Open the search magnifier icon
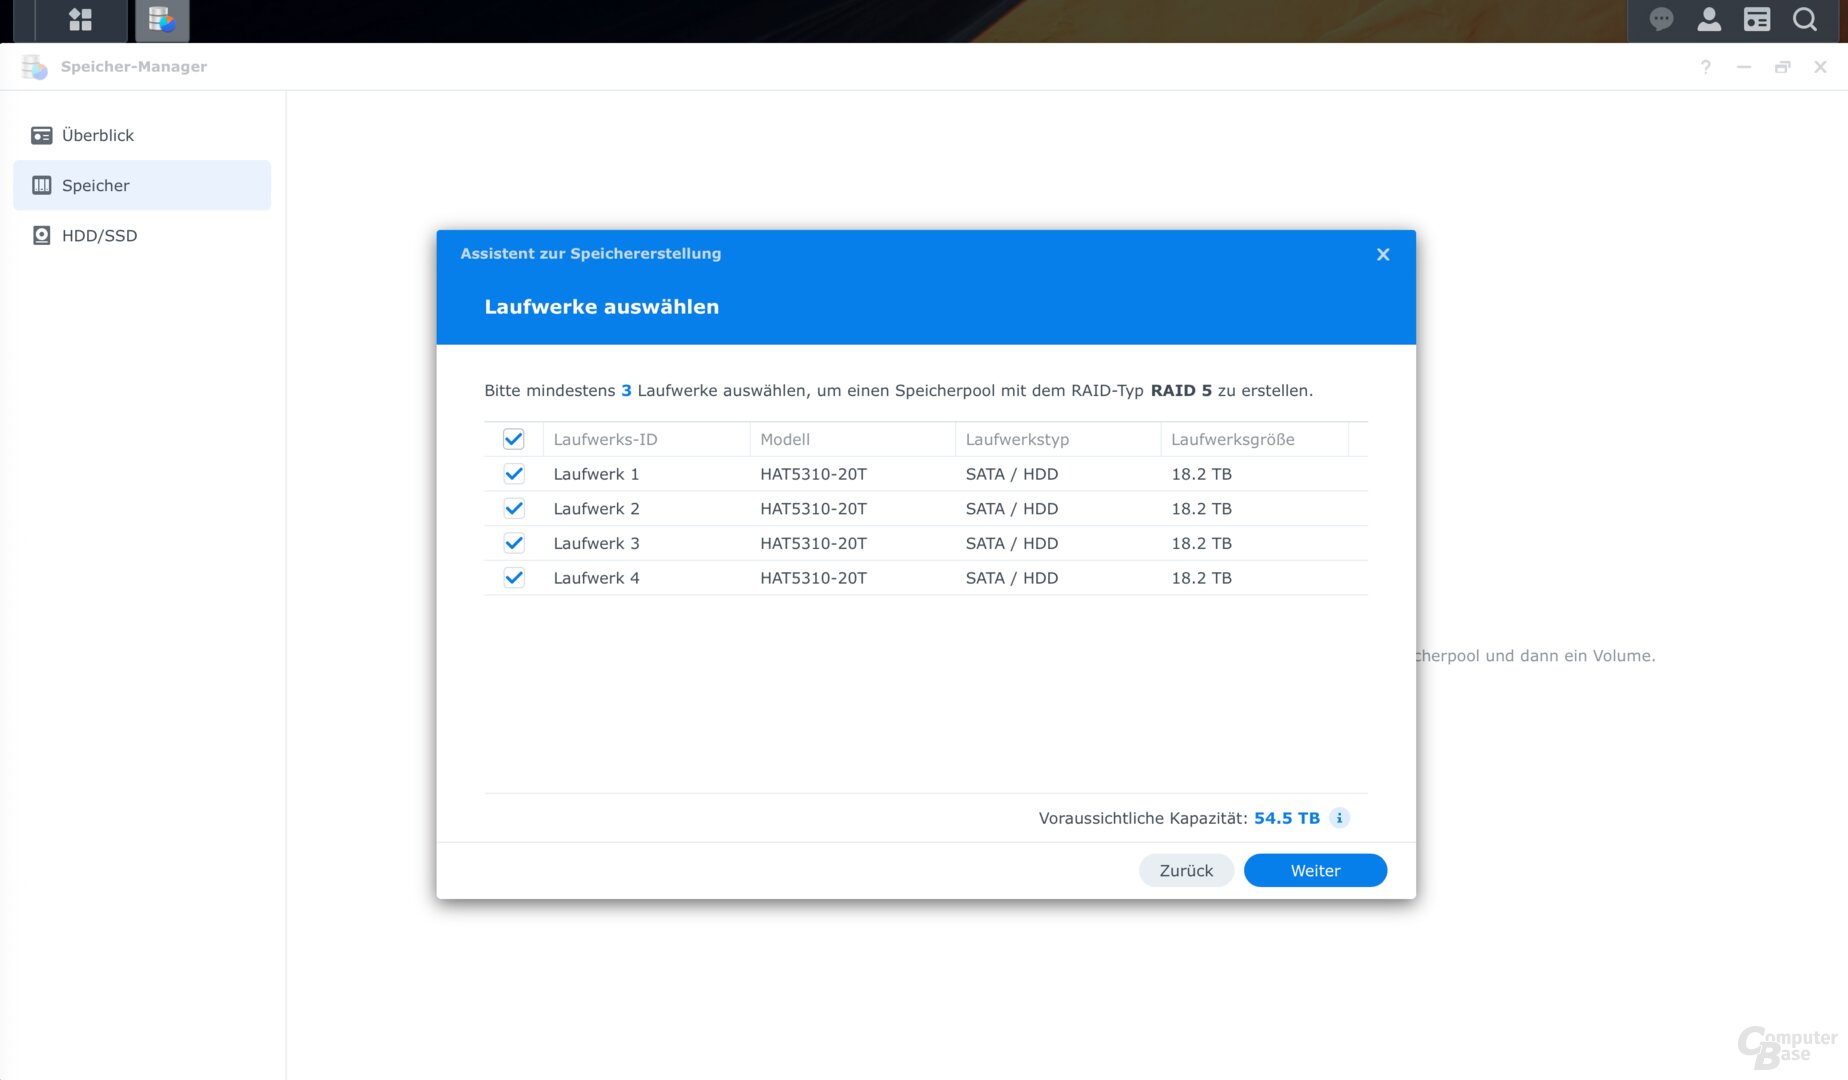This screenshot has width=1848, height=1080. [x=1805, y=19]
